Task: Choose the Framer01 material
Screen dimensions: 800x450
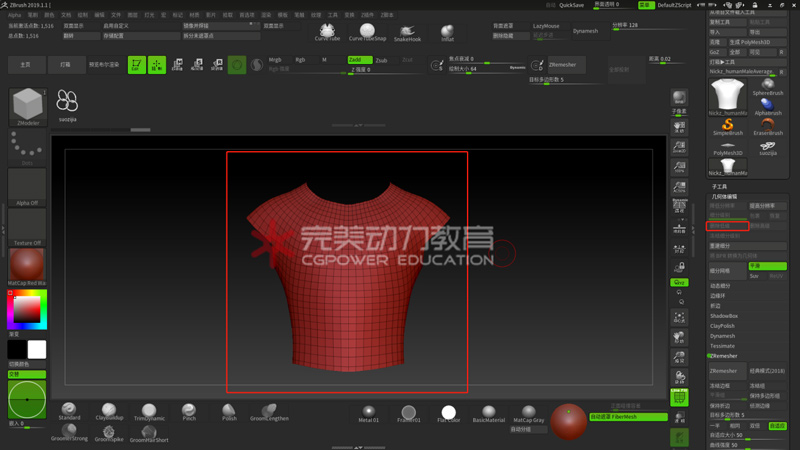Action: click(409, 413)
